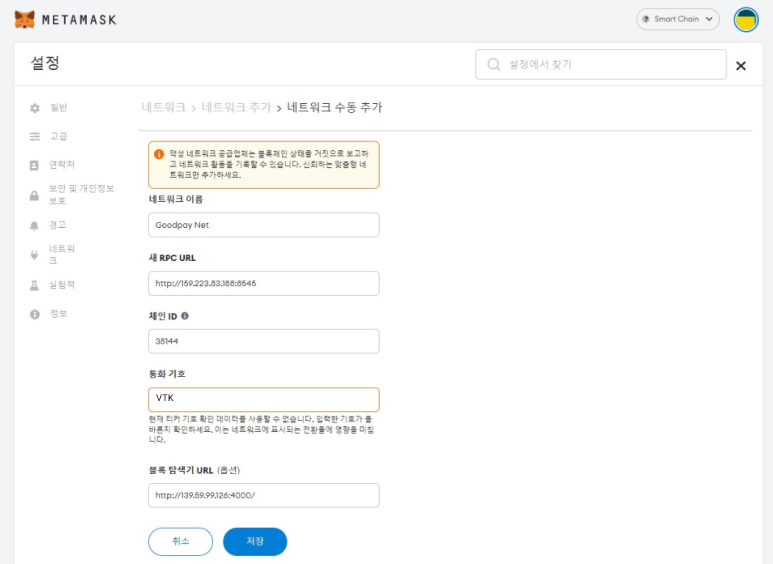Open the account avatar menu
The width and height of the screenshot is (773, 564).
click(x=746, y=19)
